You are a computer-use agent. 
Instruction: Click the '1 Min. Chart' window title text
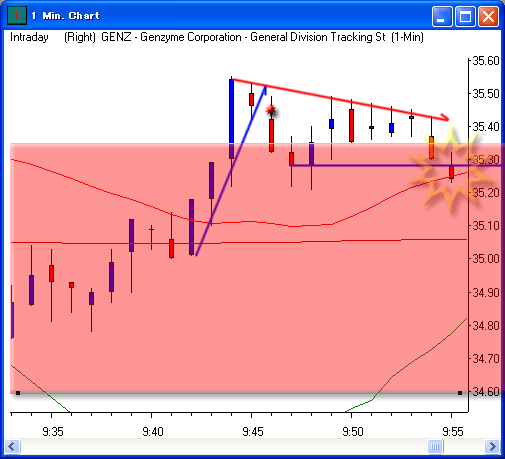(66, 16)
